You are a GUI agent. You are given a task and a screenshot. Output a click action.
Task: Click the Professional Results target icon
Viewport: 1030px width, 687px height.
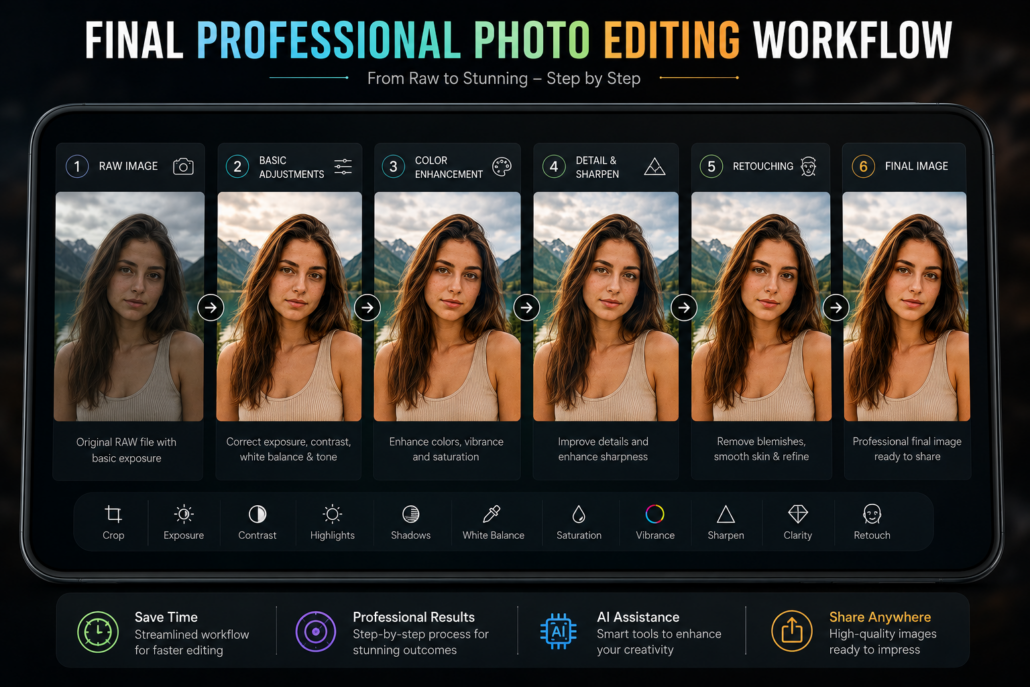pyautogui.click(x=316, y=632)
